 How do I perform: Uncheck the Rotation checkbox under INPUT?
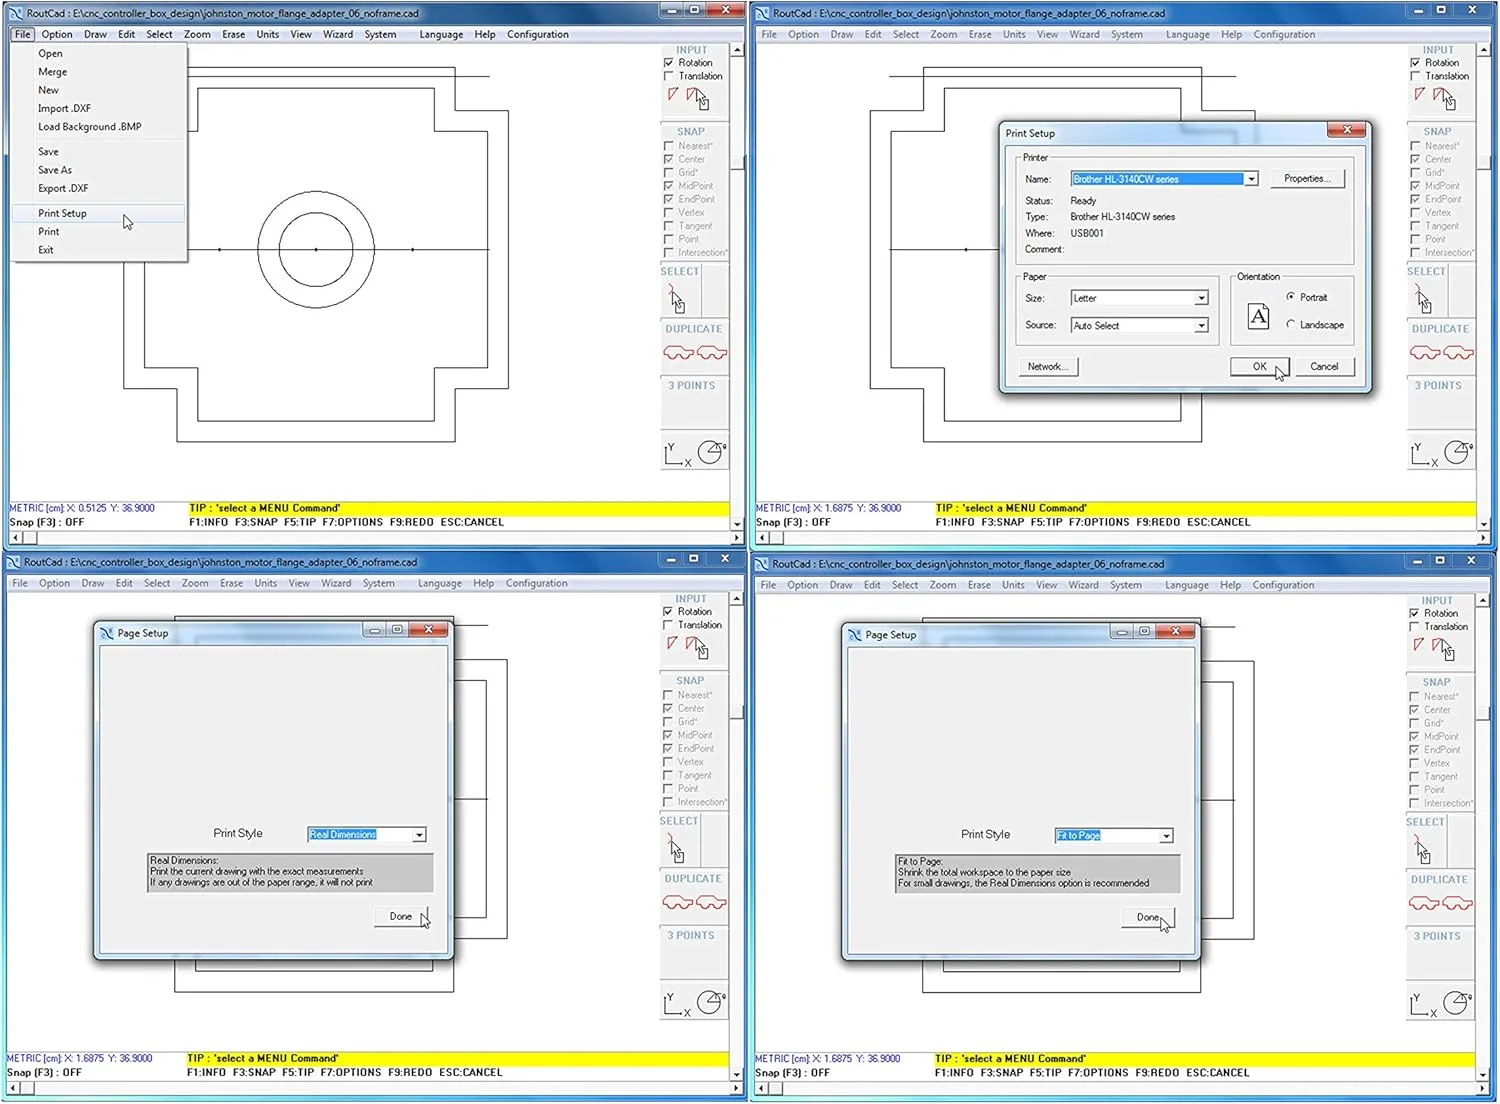(x=668, y=62)
